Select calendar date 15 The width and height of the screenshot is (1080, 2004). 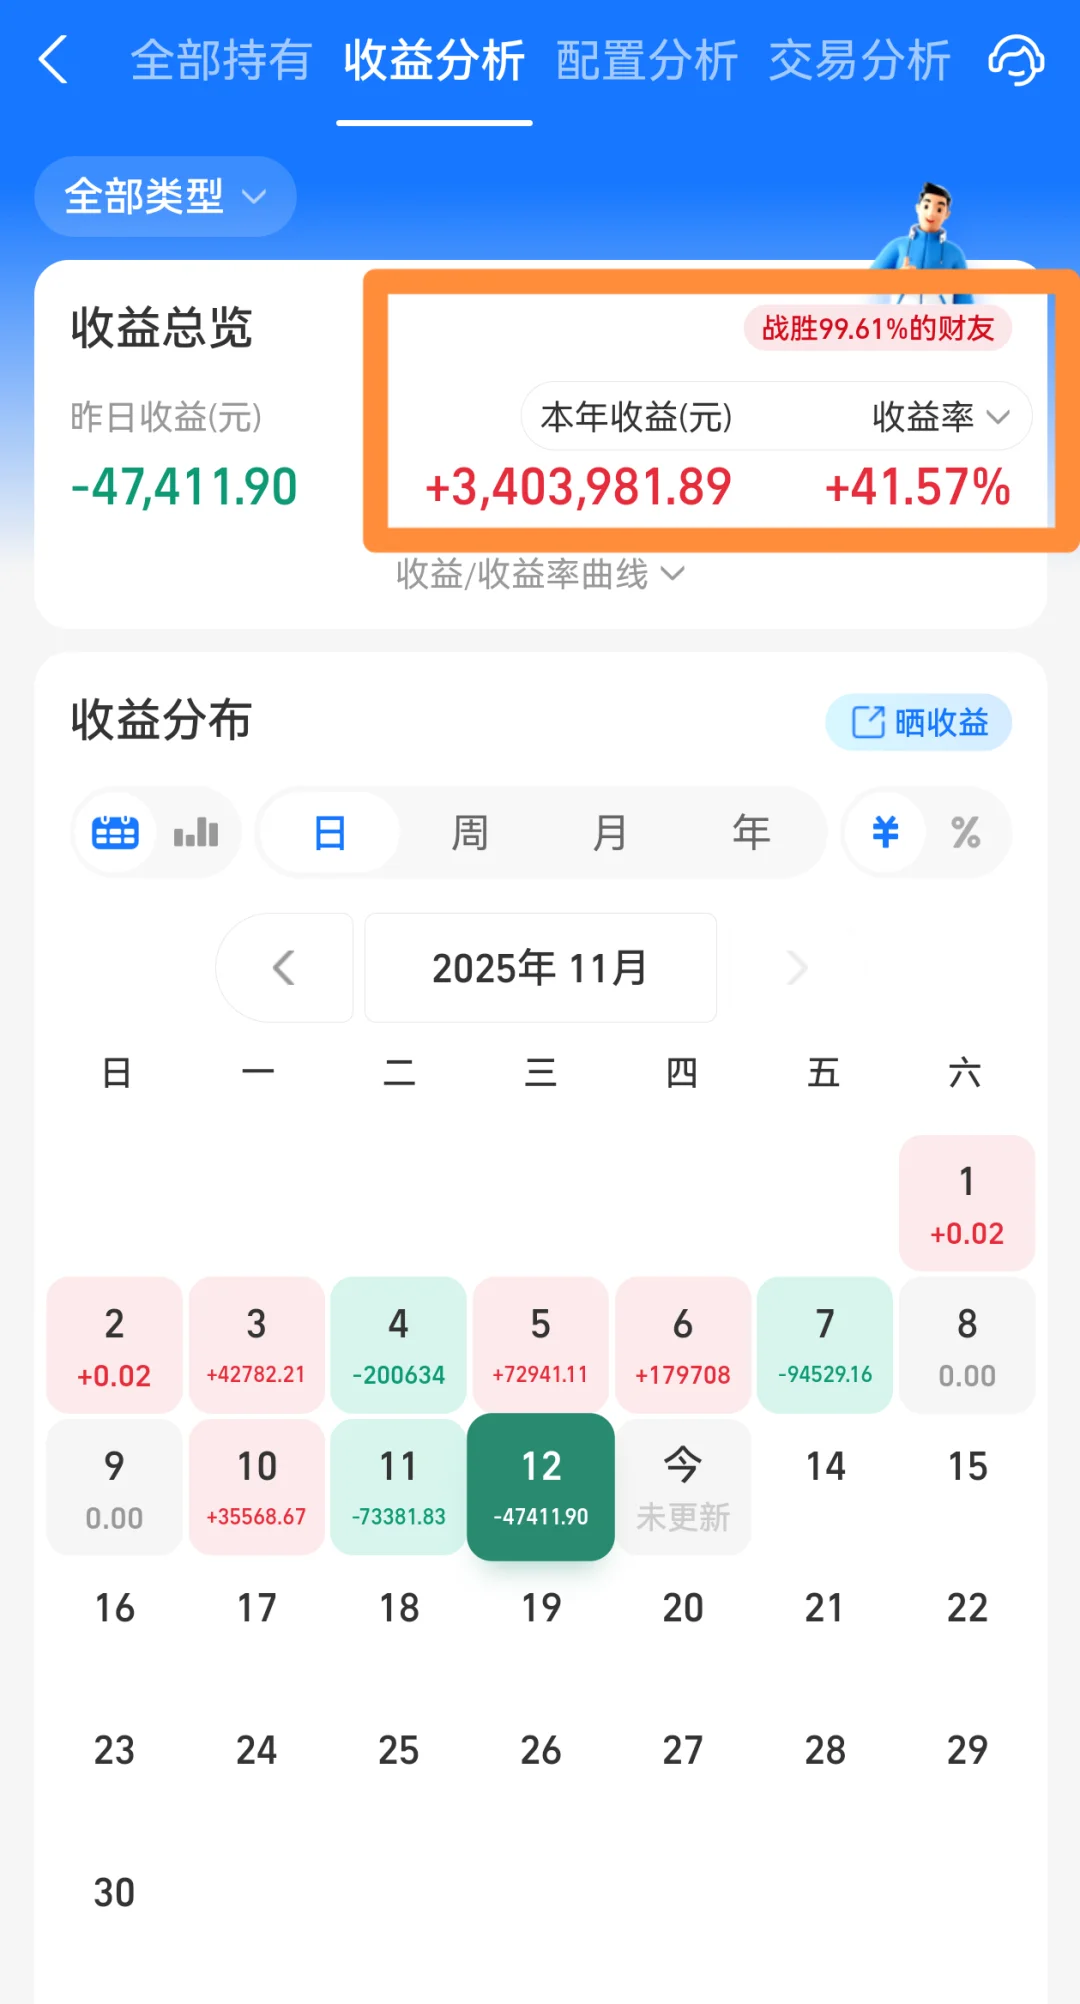coord(967,1467)
